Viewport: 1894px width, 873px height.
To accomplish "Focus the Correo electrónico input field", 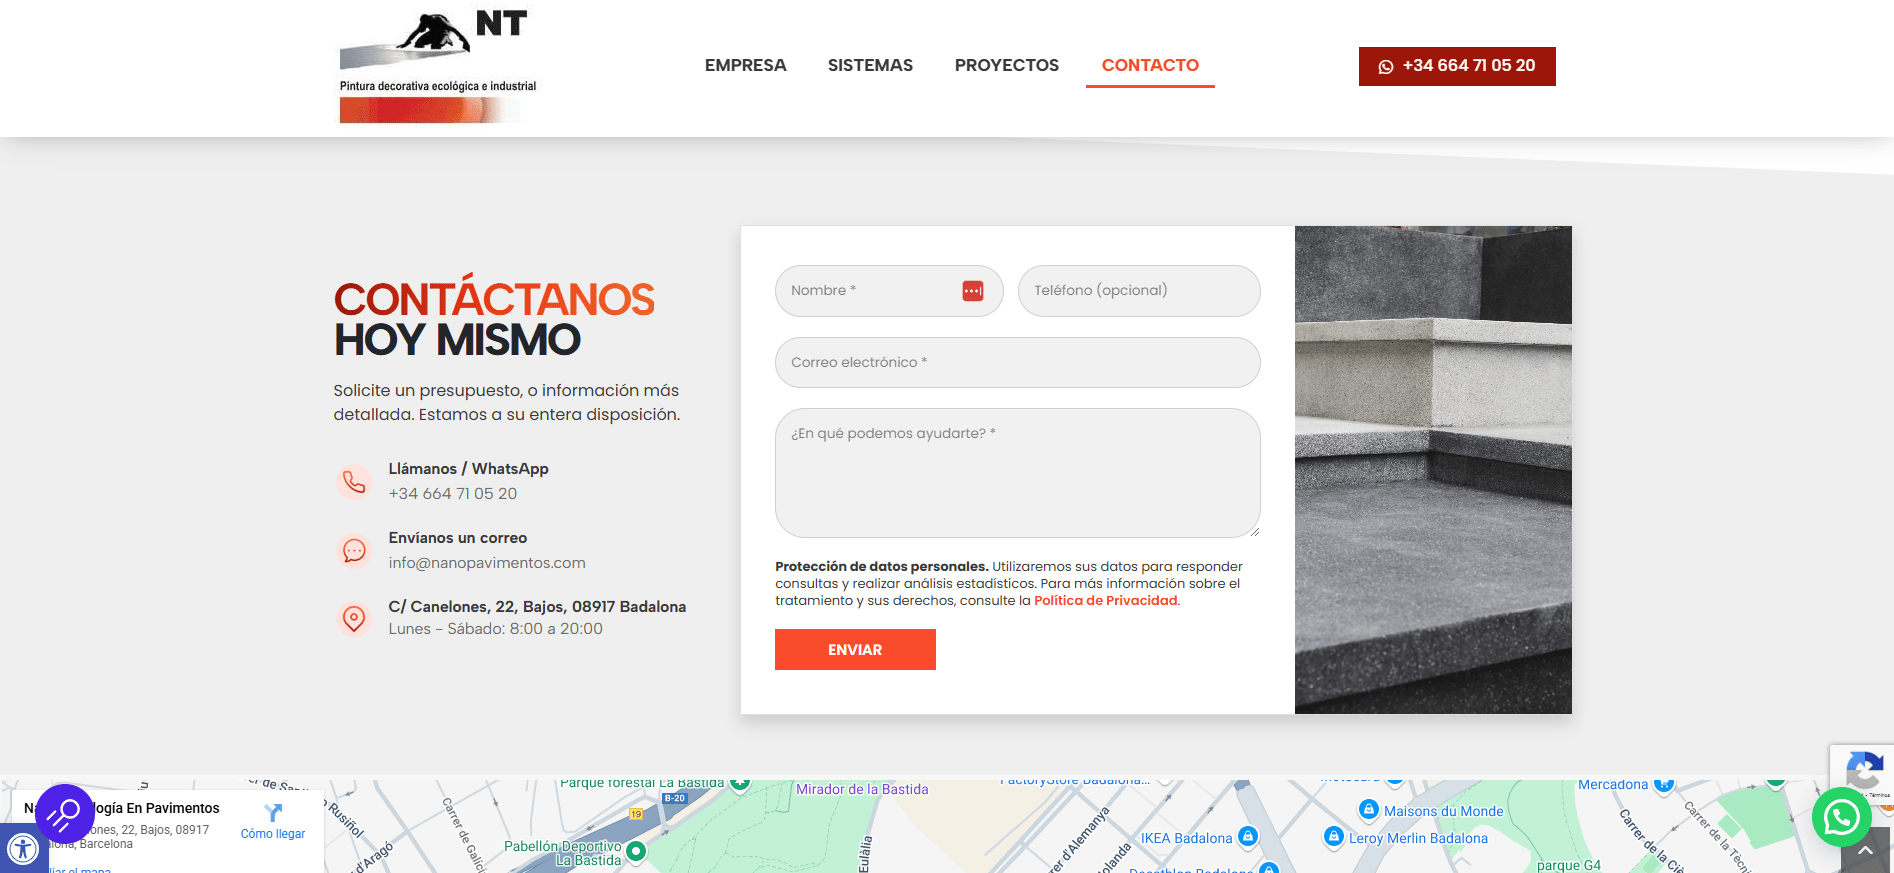I will (x=1017, y=362).
